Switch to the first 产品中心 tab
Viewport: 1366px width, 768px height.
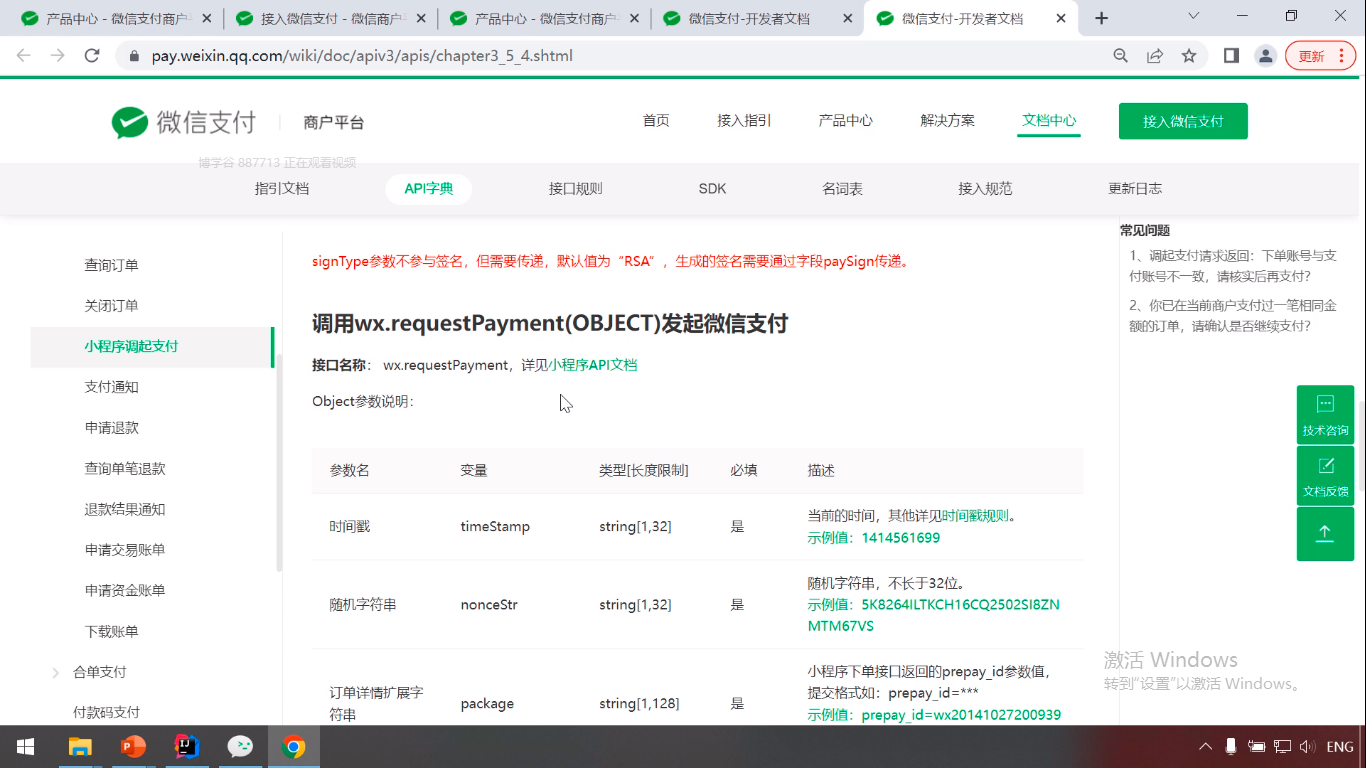[116, 19]
